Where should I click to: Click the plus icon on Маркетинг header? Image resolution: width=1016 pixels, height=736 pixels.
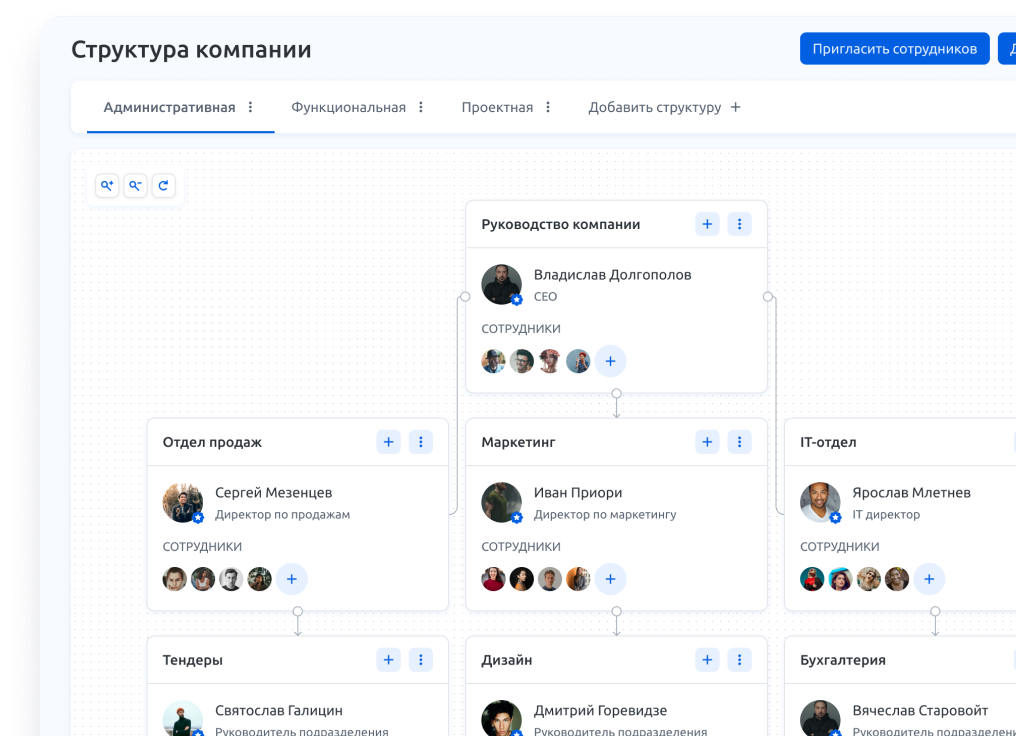pos(707,441)
